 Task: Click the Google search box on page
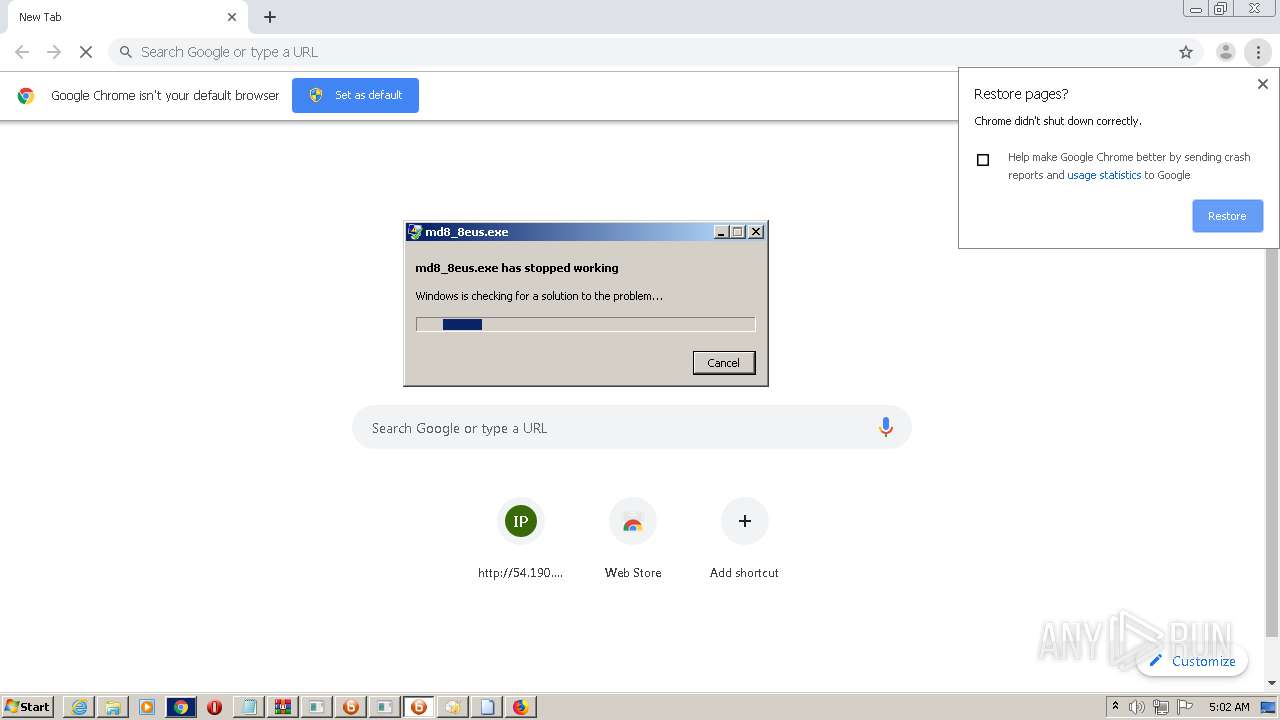(x=632, y=427)
